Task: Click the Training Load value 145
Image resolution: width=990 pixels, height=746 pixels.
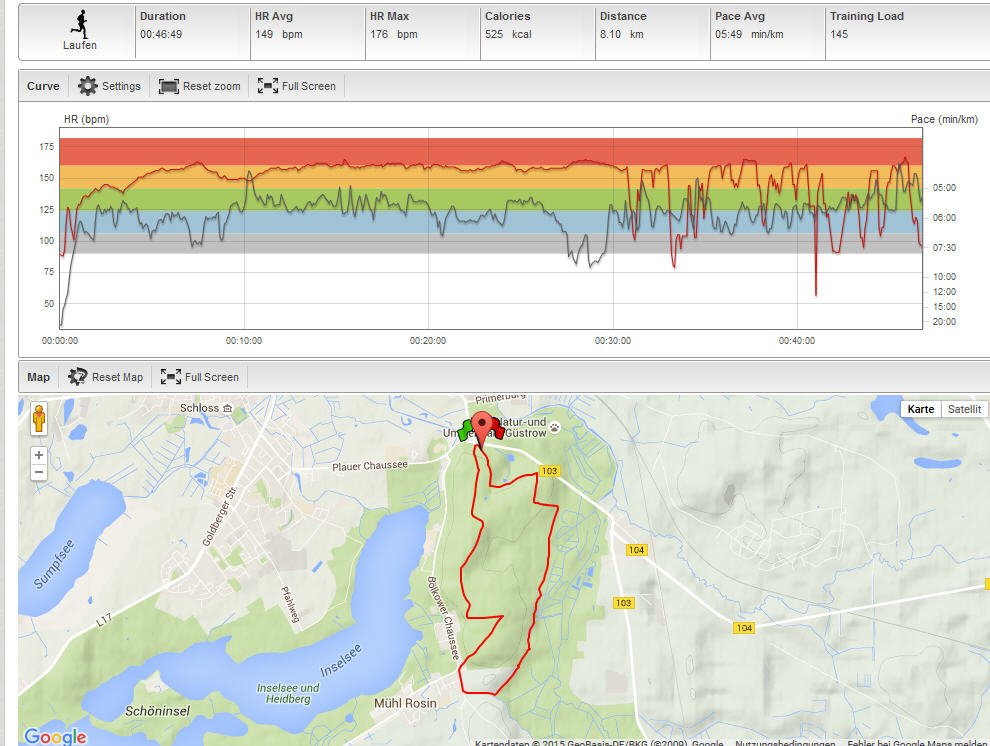Action: click(839, 34)
